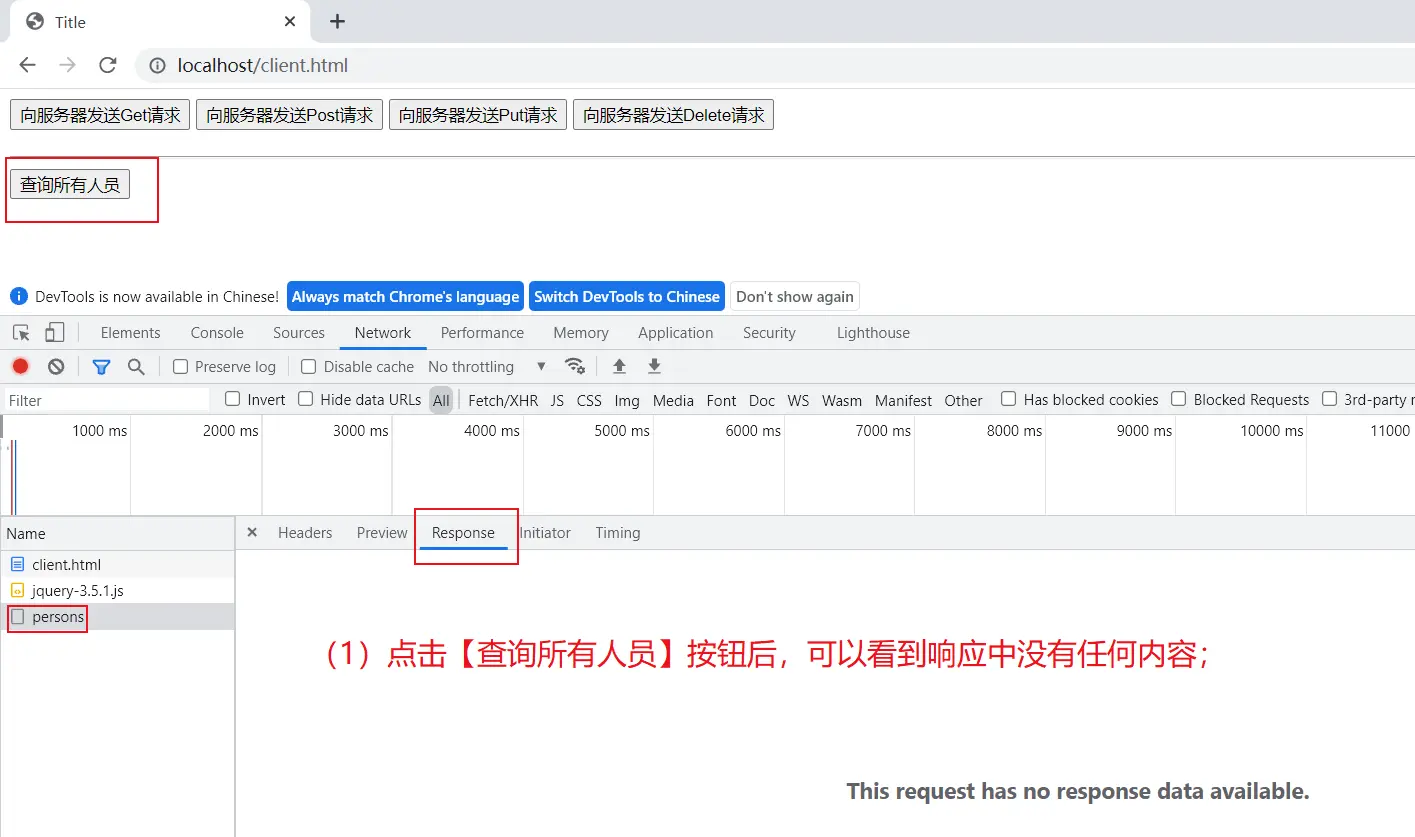The width and height of the screenshot is (1415, 837).
Task: Enable the Preserve log checkbox
Action: [x=181, y=367]
